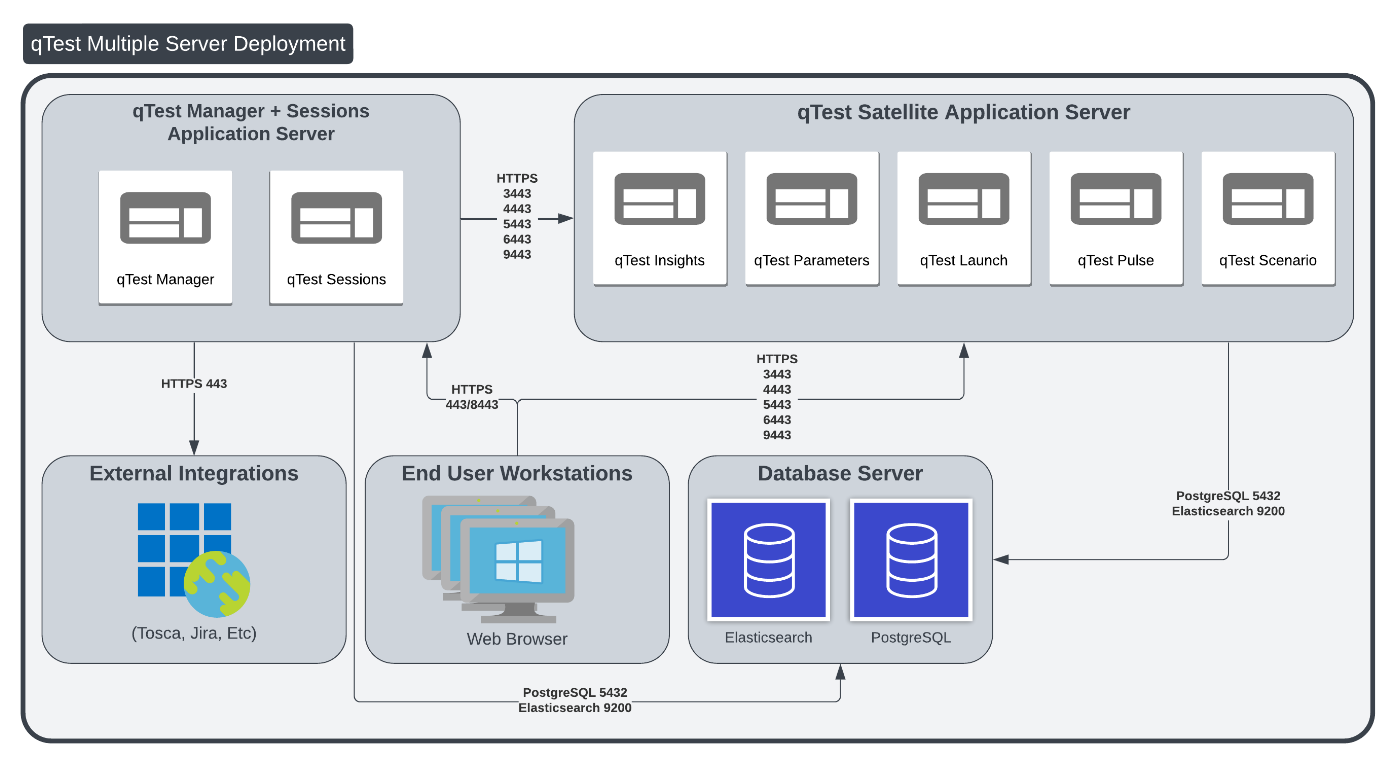Screen dimensions: 1387x767
Task: Click the blue tile grid in External Integrations
Action: pyautogui.click(x=184, y=549)
